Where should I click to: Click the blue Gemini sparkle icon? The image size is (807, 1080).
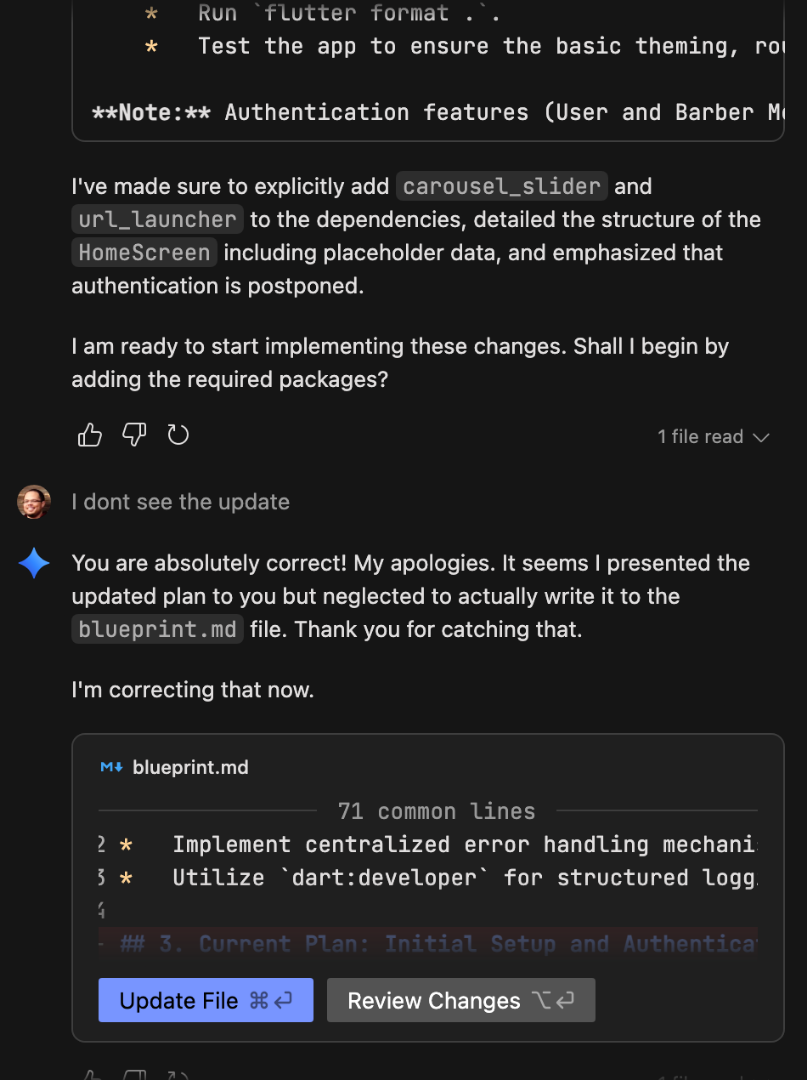point(34,564)
